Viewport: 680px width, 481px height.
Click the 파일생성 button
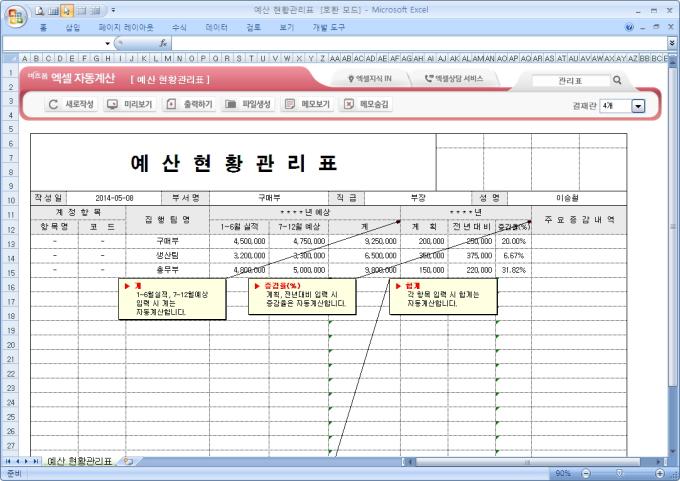pyautogui.click(x=248, y=104)
